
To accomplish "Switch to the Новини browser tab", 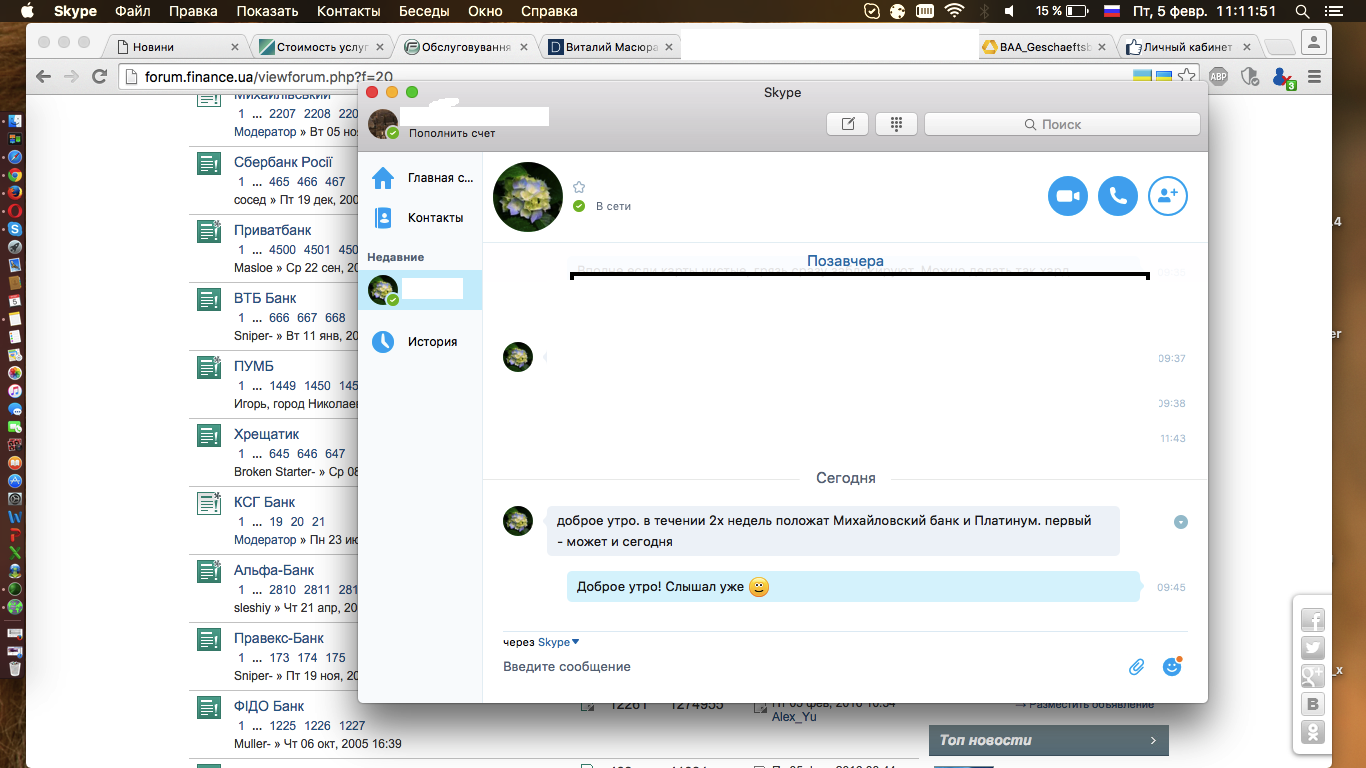I will [x=178, y=46].
